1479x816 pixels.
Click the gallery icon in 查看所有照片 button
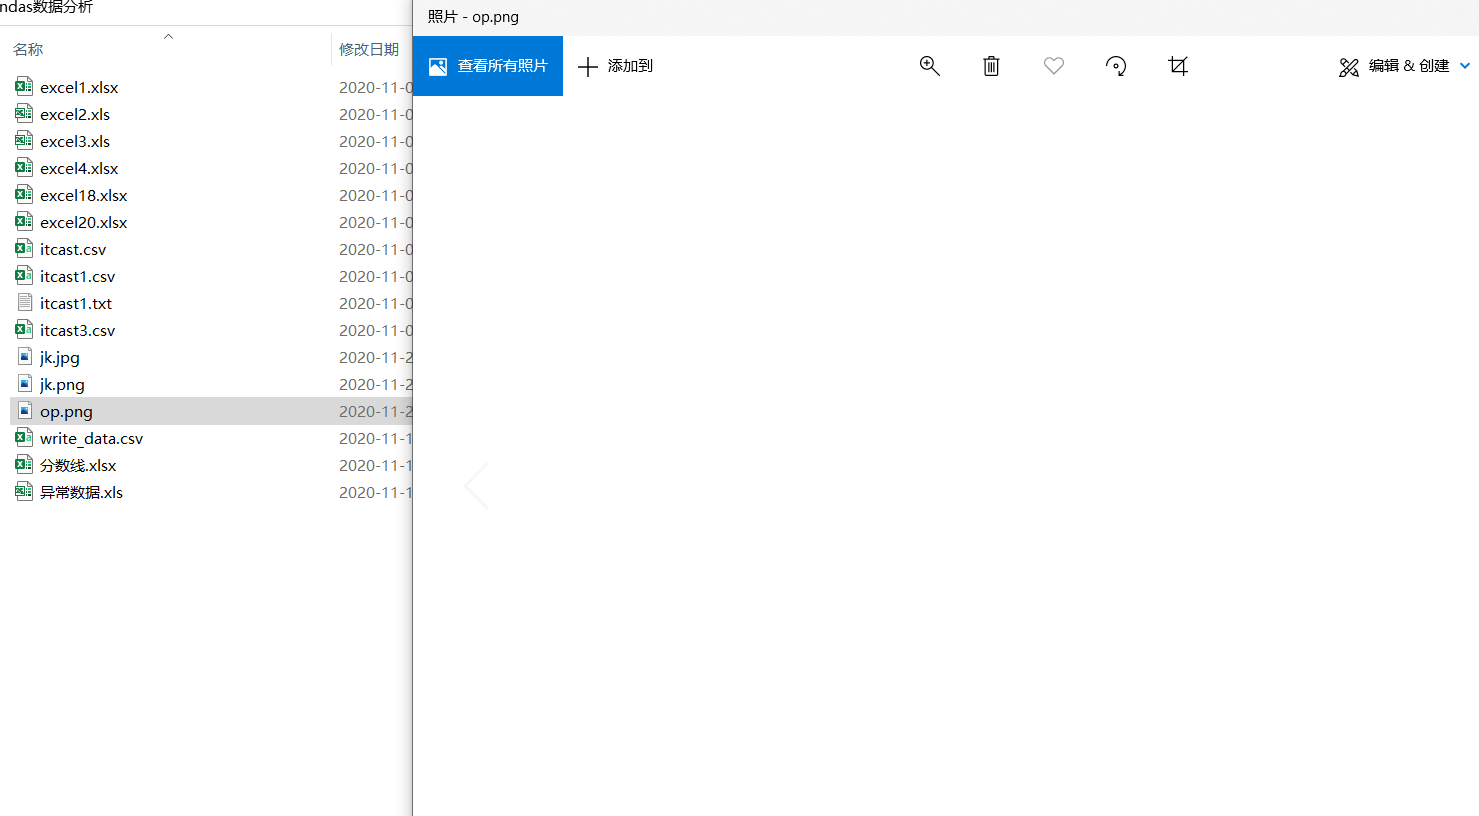click(437, 66)
